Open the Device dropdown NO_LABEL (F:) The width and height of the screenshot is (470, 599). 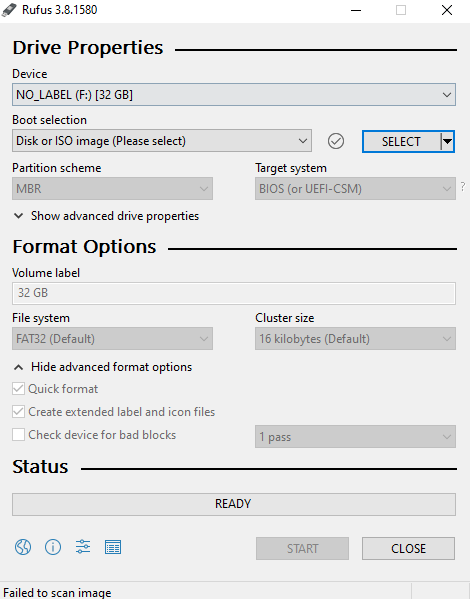coord(234,94)
